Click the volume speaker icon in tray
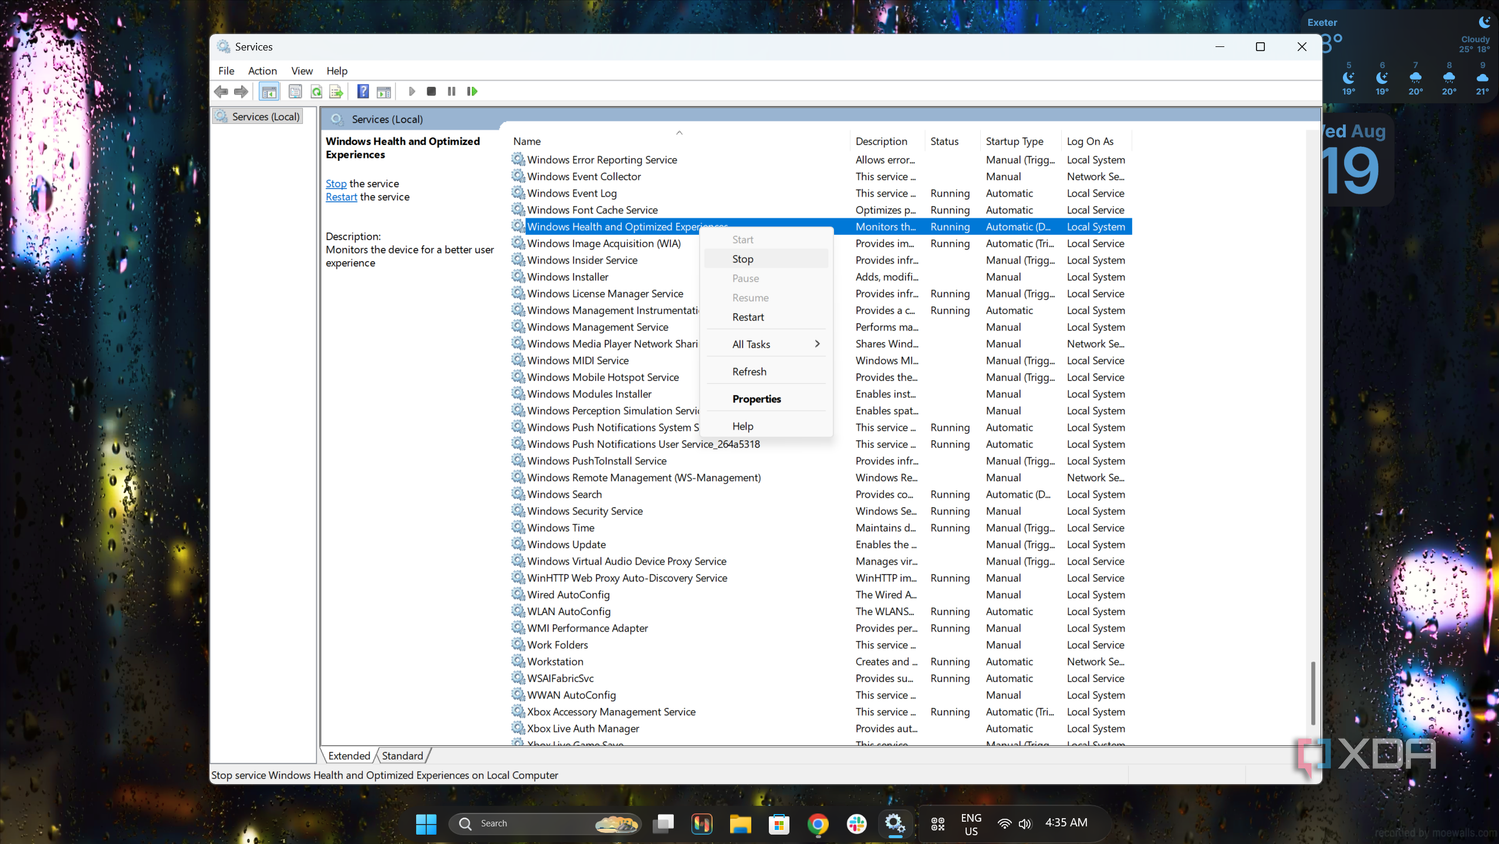Screen dimensions: 1499x844 (1025, 824)
